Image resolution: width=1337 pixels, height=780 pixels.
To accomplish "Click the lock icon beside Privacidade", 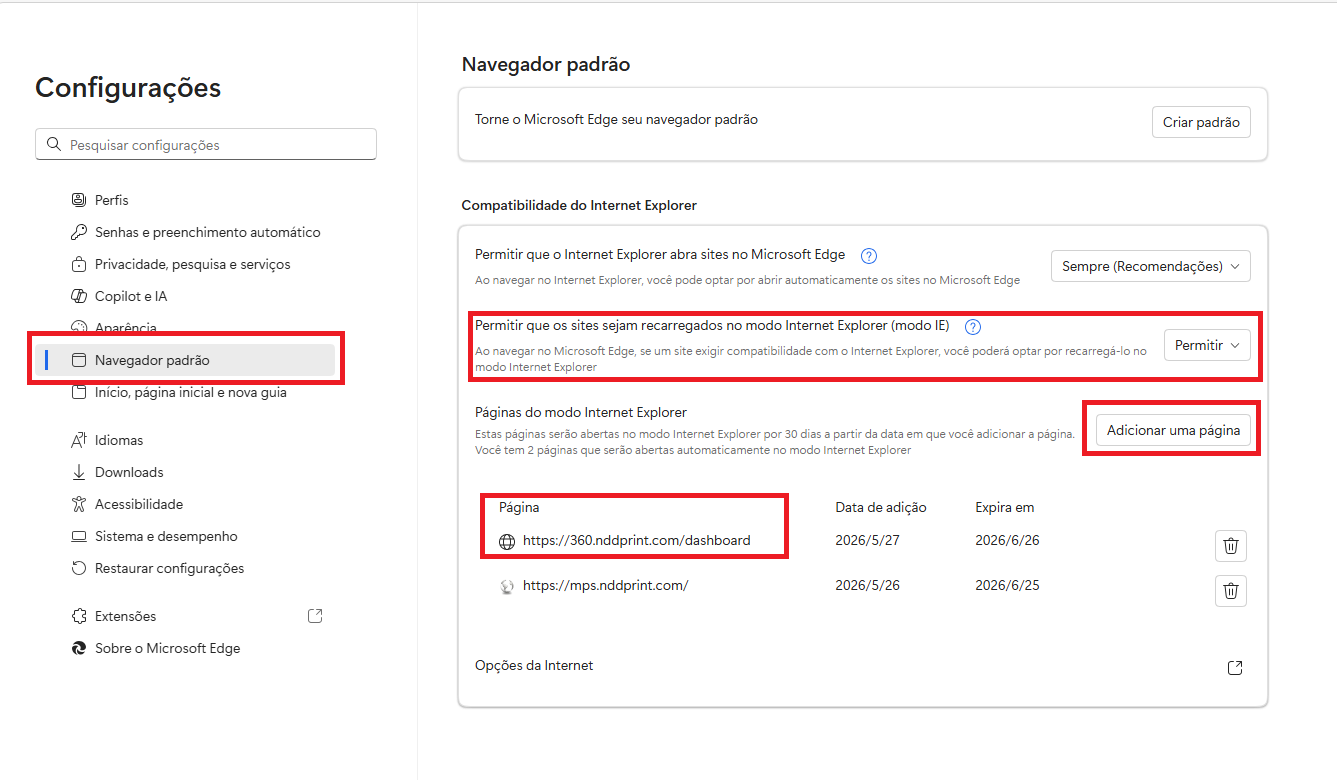I will [79, 264].
